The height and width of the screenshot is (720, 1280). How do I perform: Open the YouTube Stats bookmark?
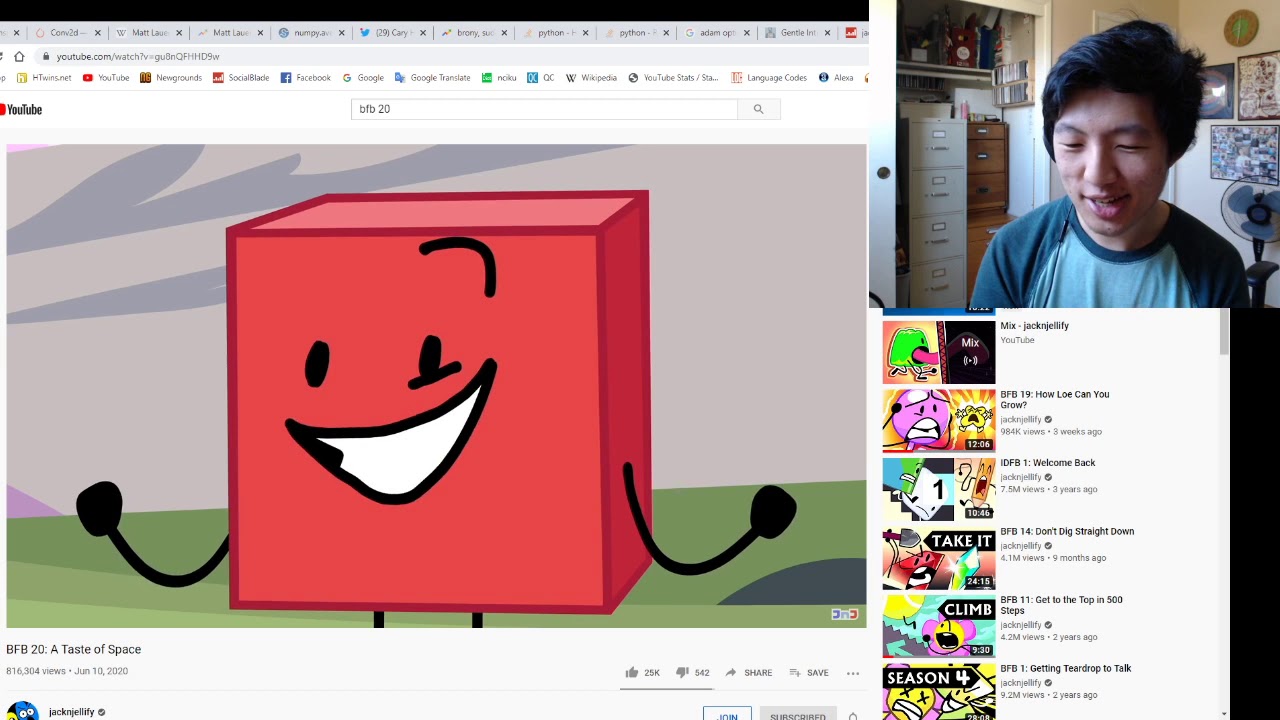point(673,77)
